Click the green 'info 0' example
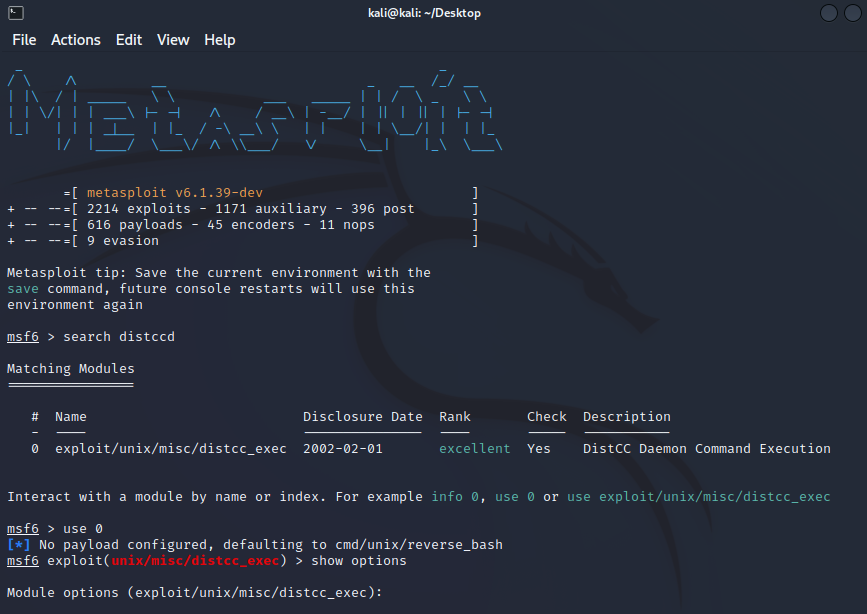The height and width of the screenshot is (614, 867). pyautogui.click(x=455, y=497)
